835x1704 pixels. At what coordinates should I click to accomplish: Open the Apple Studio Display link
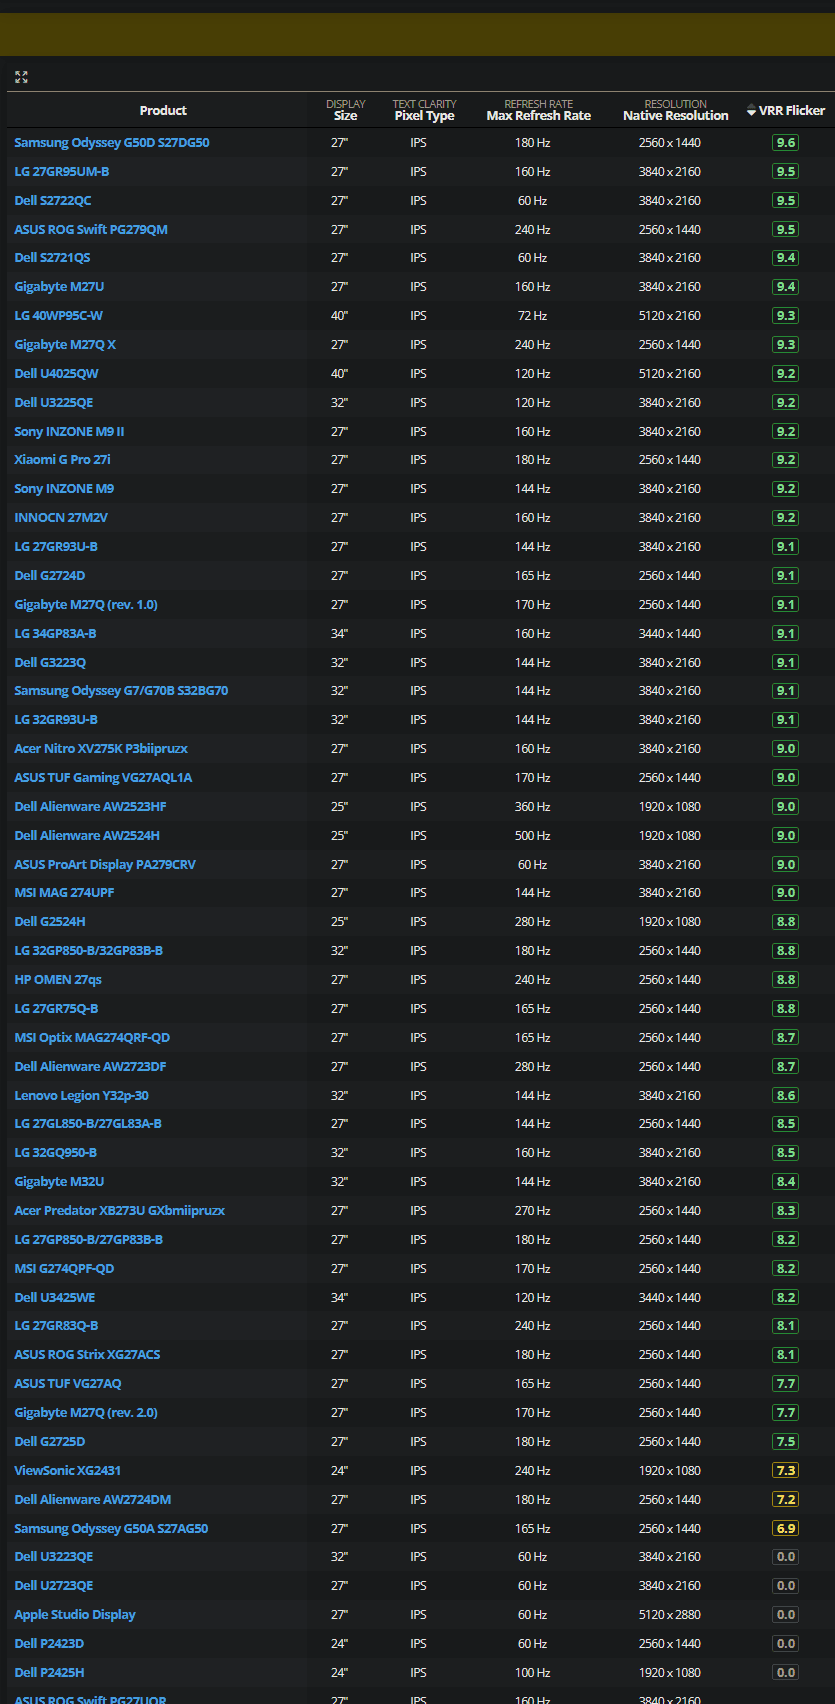(x=75, y=1615)
